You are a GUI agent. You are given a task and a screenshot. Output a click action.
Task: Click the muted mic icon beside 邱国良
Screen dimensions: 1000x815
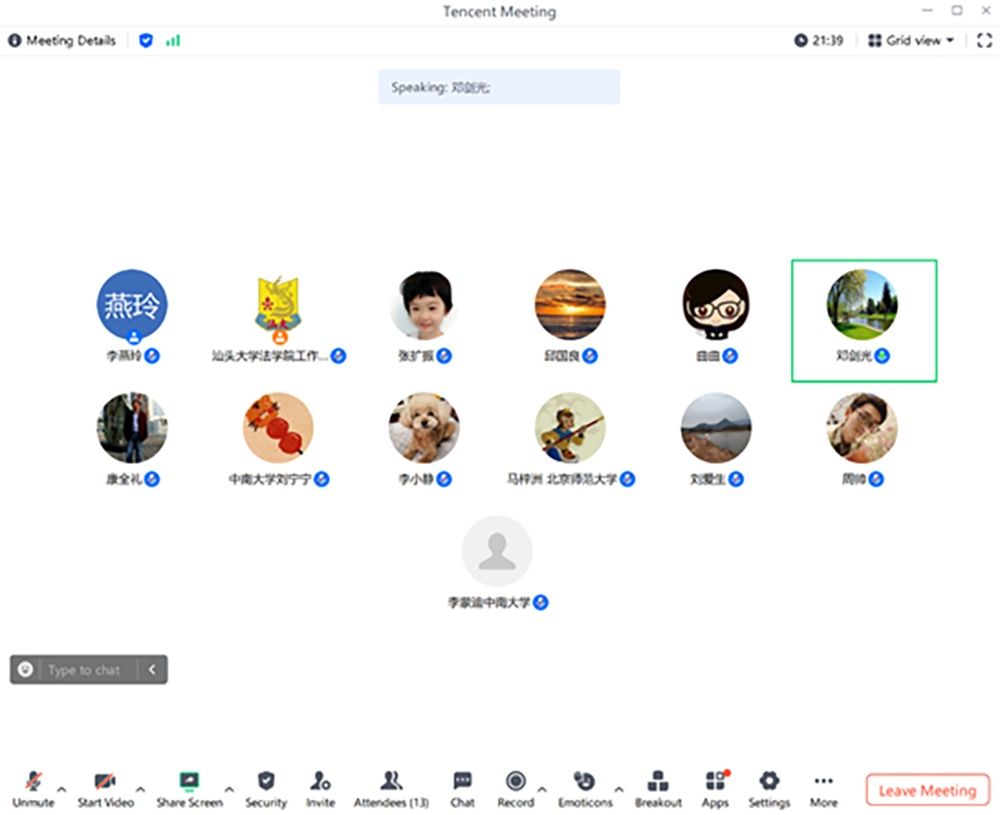(590, 356)
